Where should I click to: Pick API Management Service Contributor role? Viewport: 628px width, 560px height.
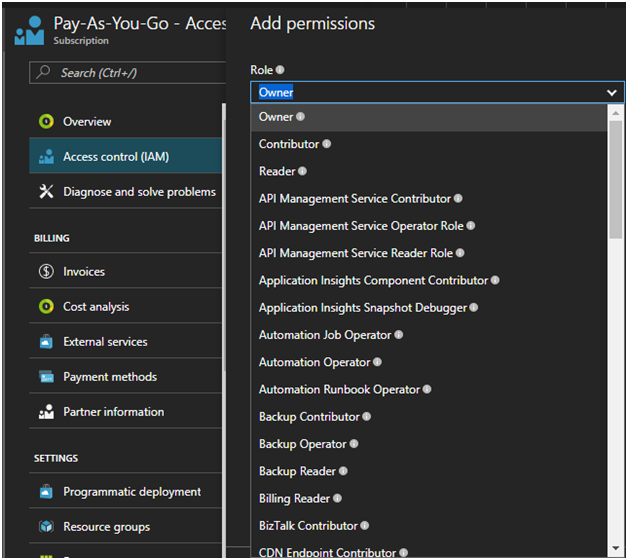[429, 199]
